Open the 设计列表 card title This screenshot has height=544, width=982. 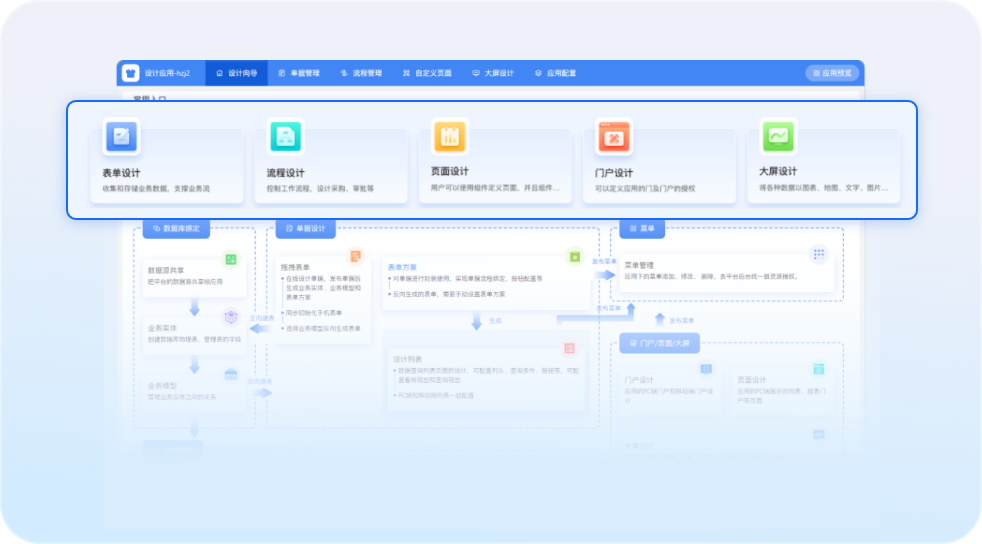click(x=408, y=359)
